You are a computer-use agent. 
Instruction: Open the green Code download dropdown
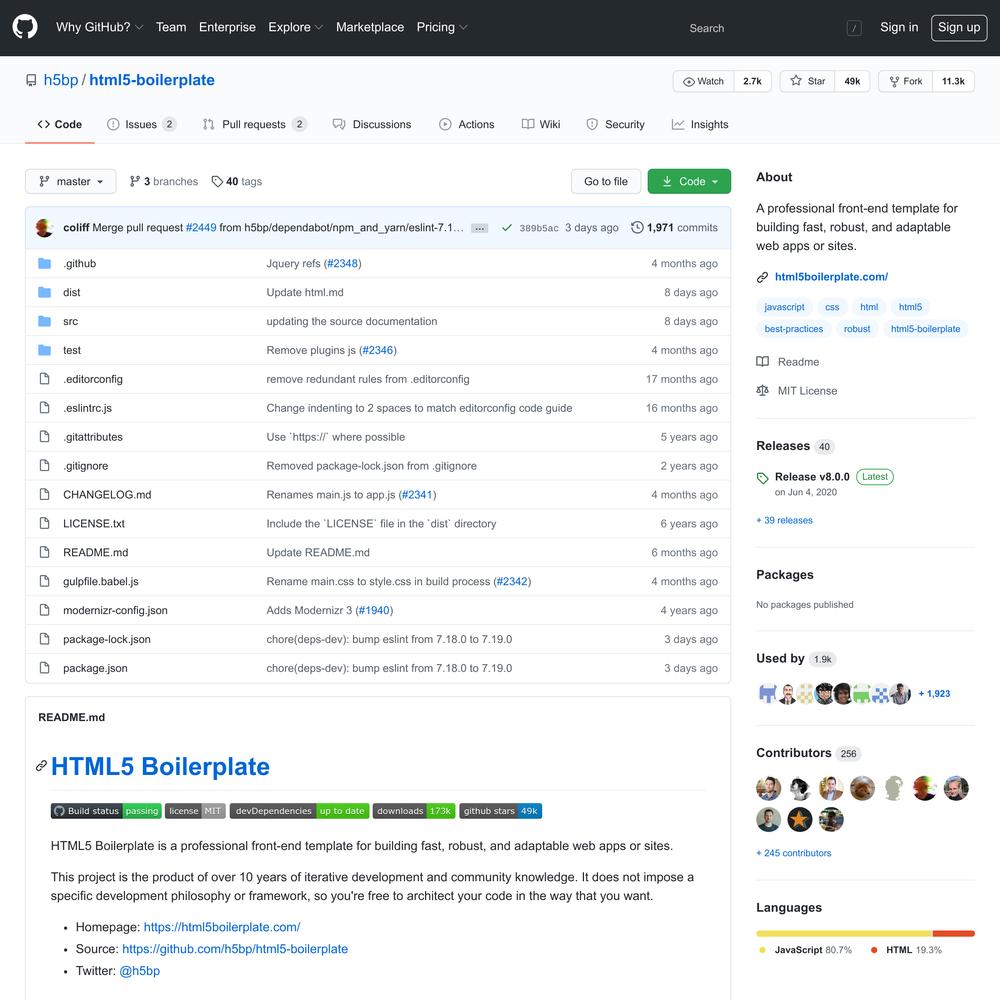click(689, 181)
